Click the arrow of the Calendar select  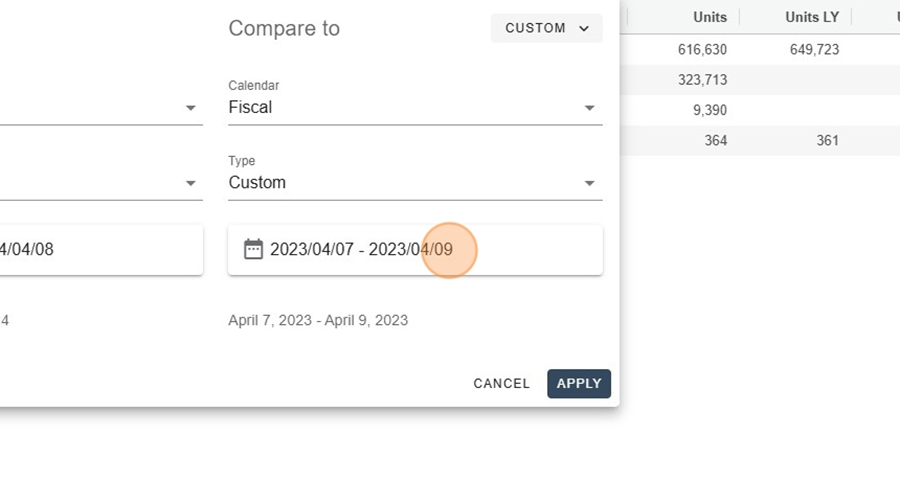click(x=589, y=108)
